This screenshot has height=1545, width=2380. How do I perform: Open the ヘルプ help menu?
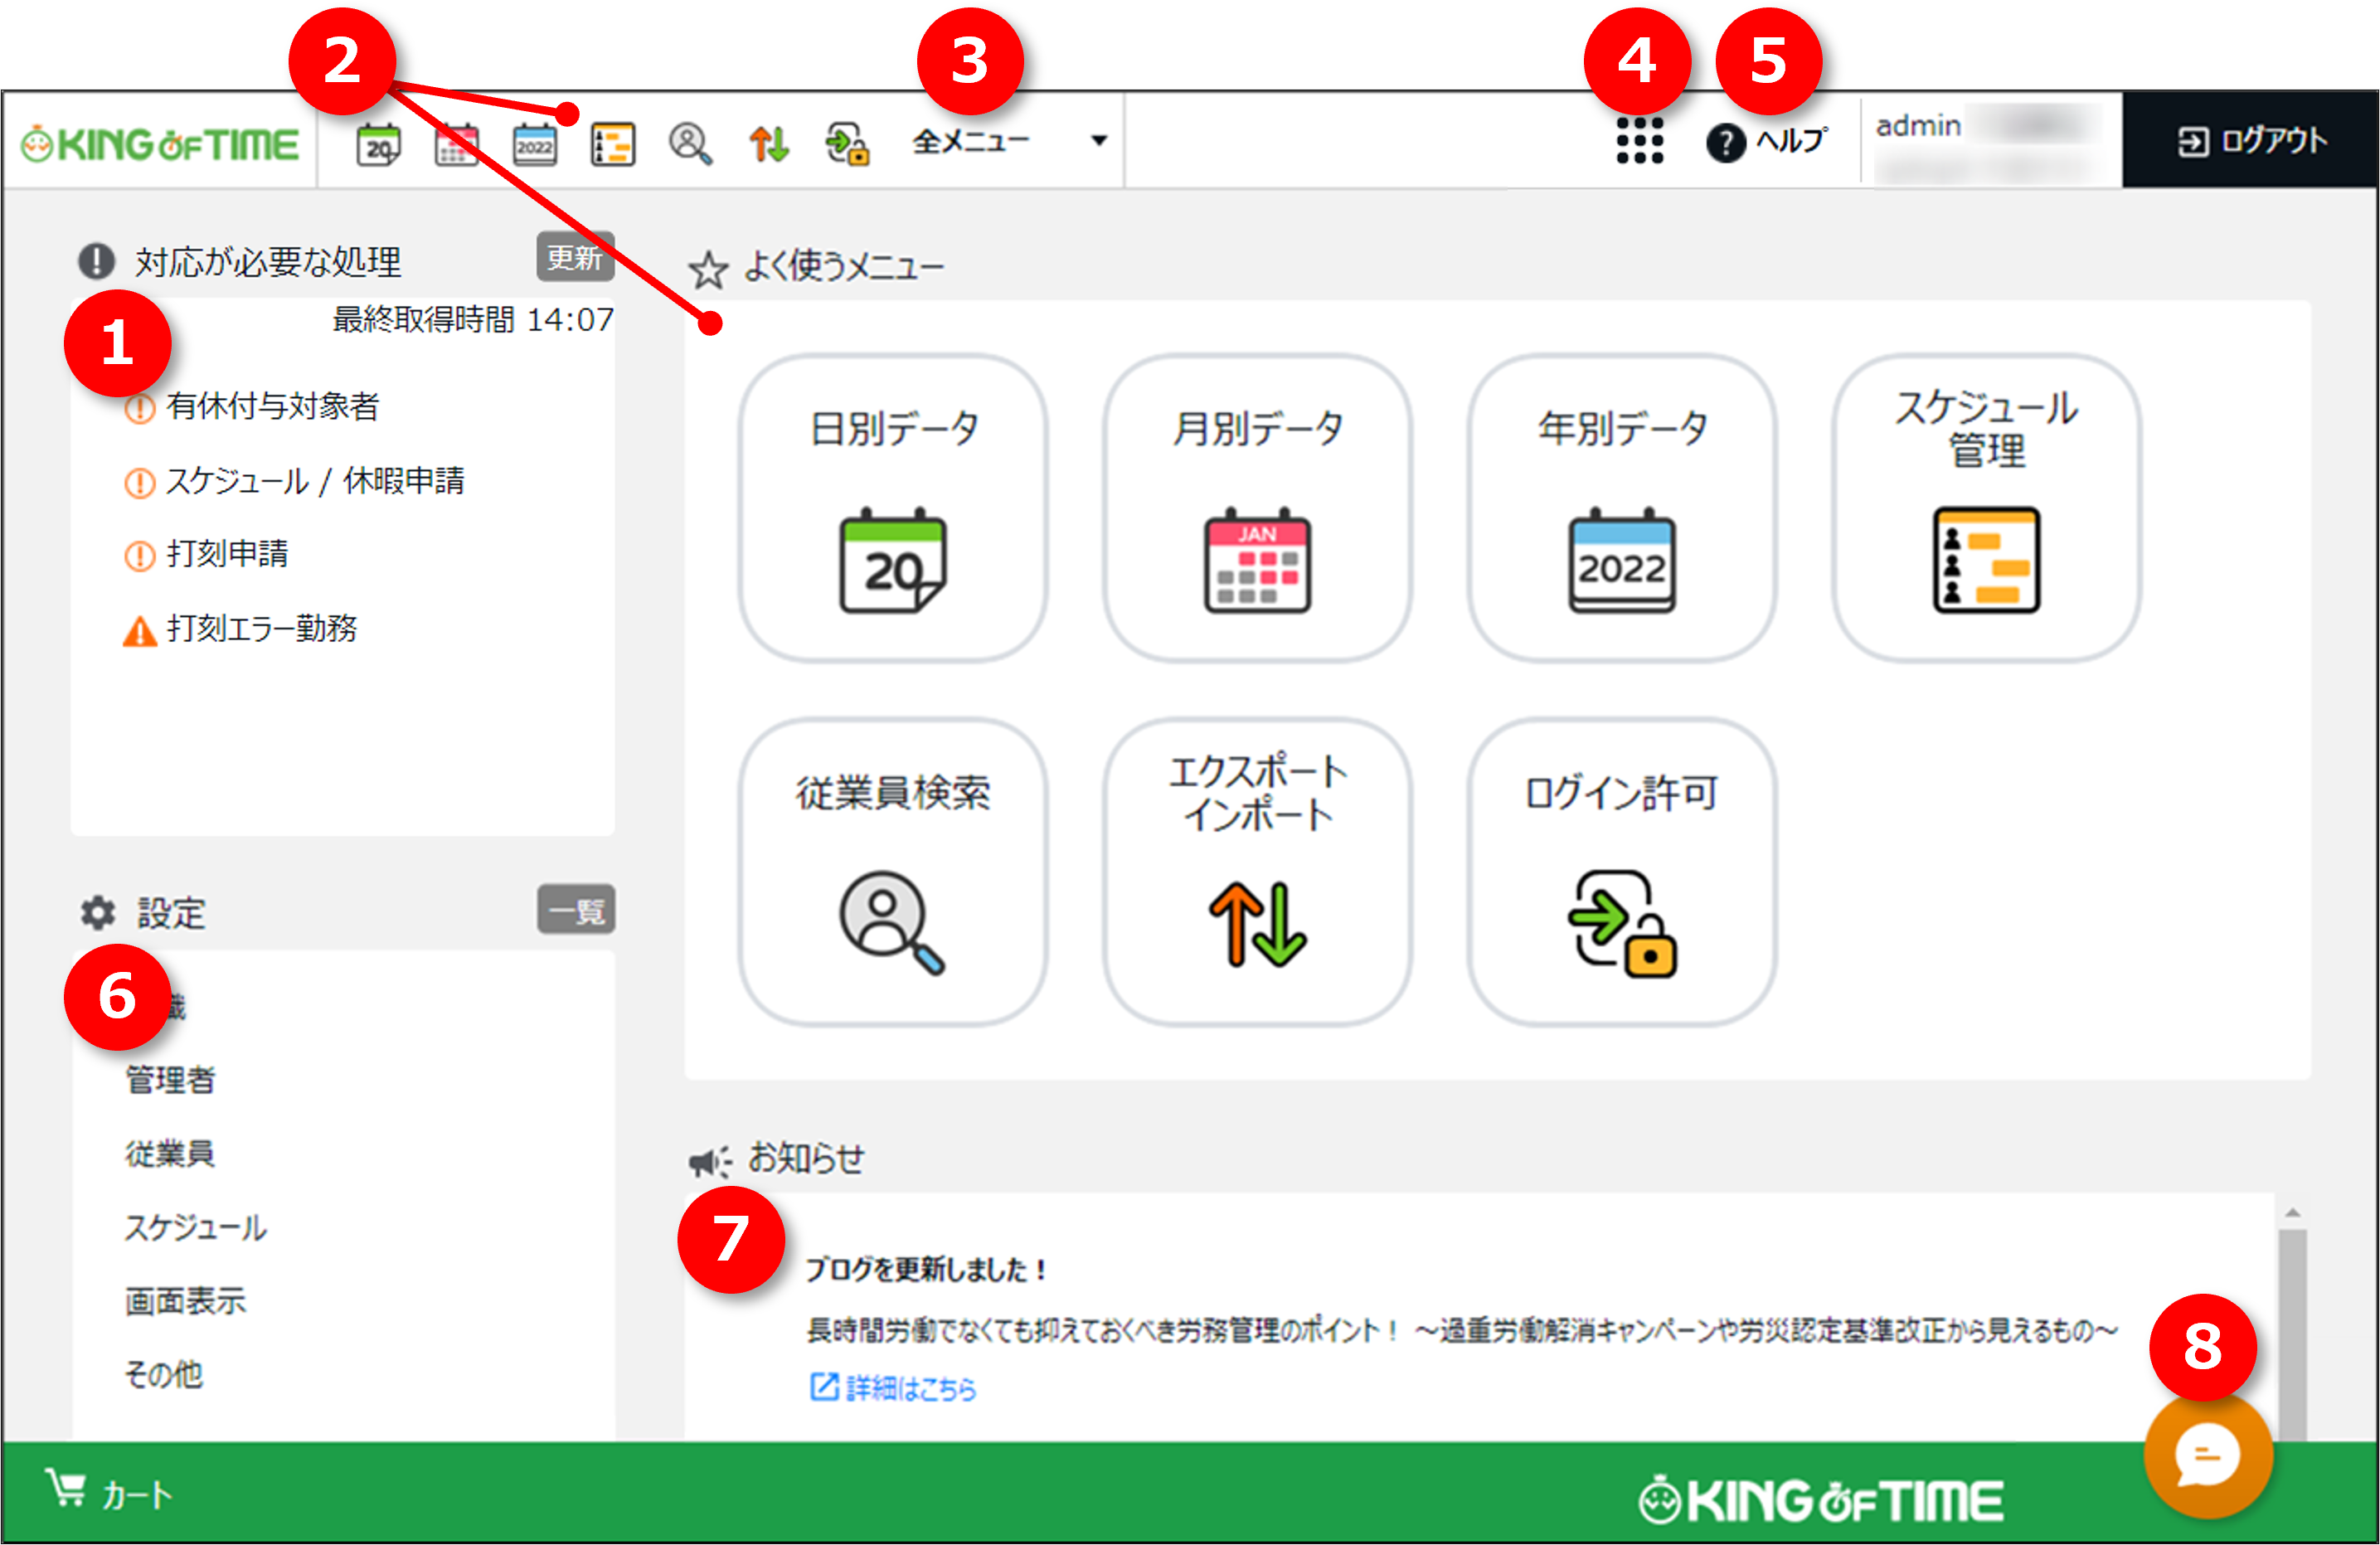1767,141
